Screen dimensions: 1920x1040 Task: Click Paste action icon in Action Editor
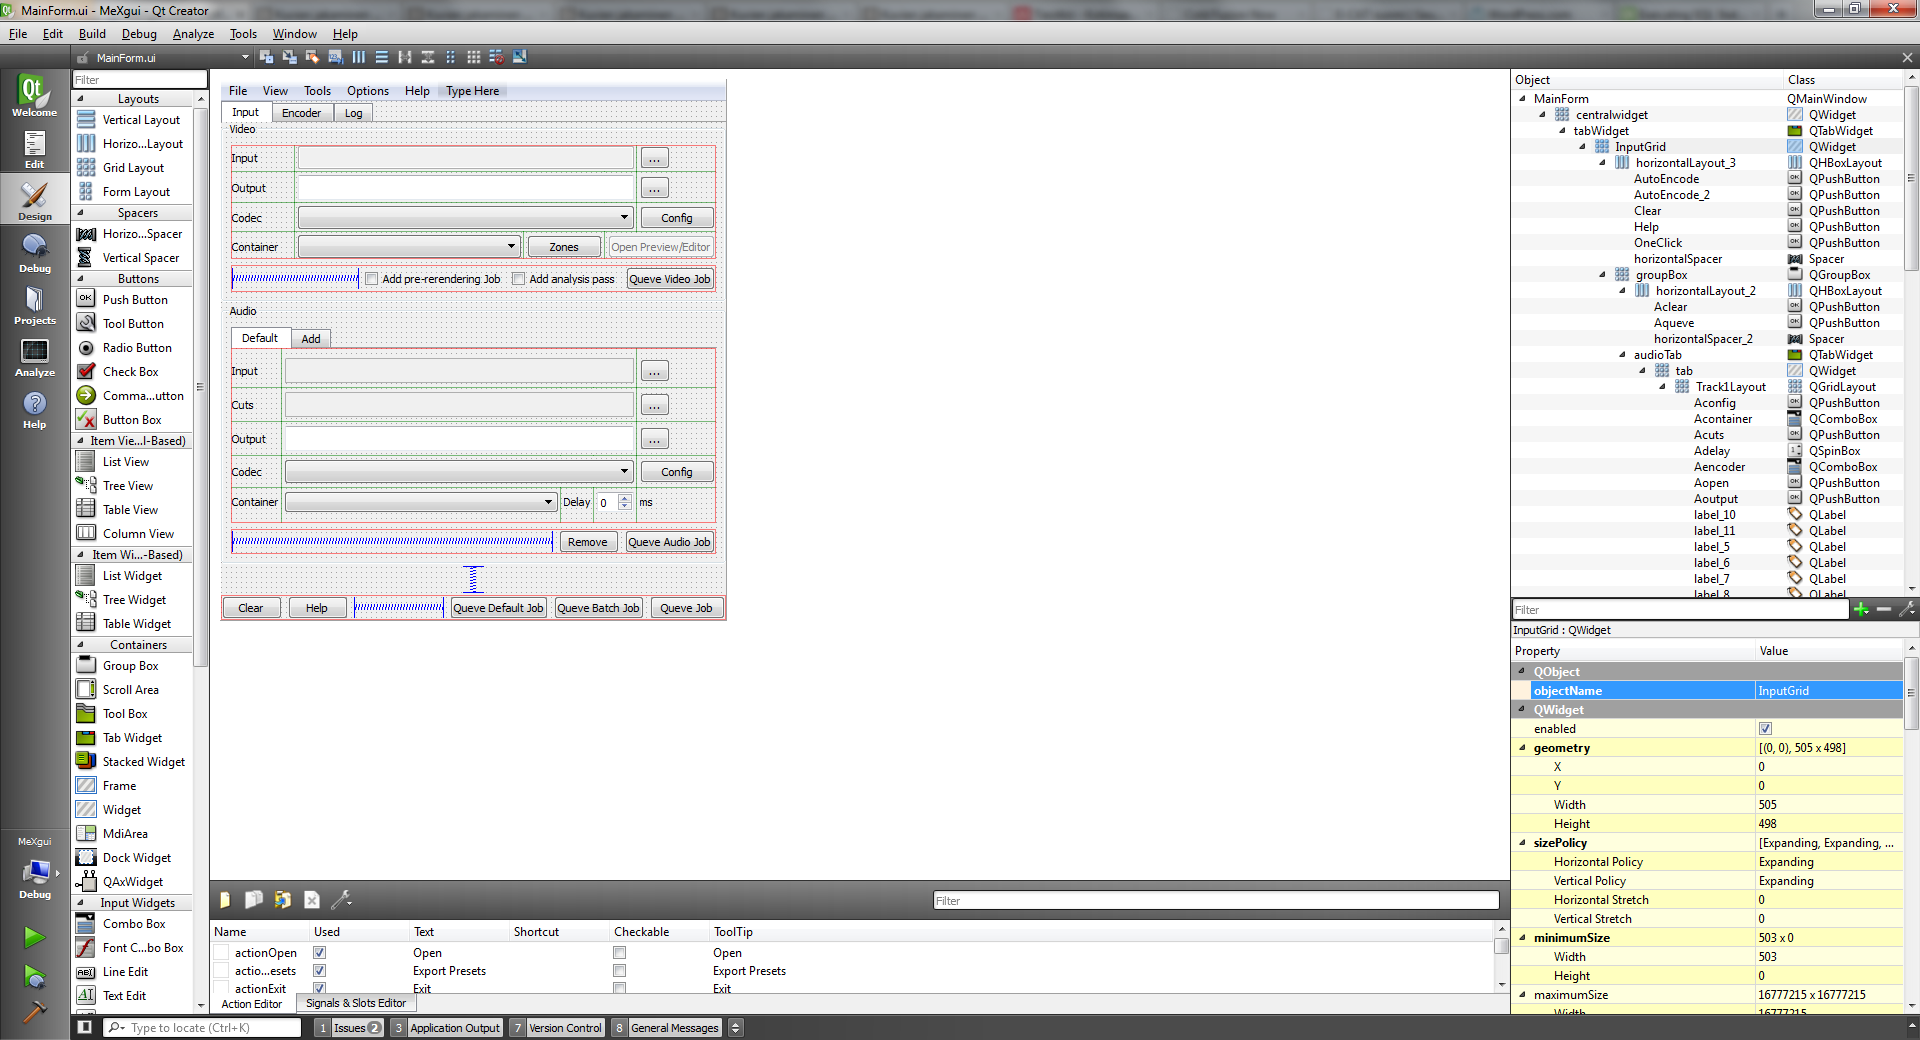(283, 900)
